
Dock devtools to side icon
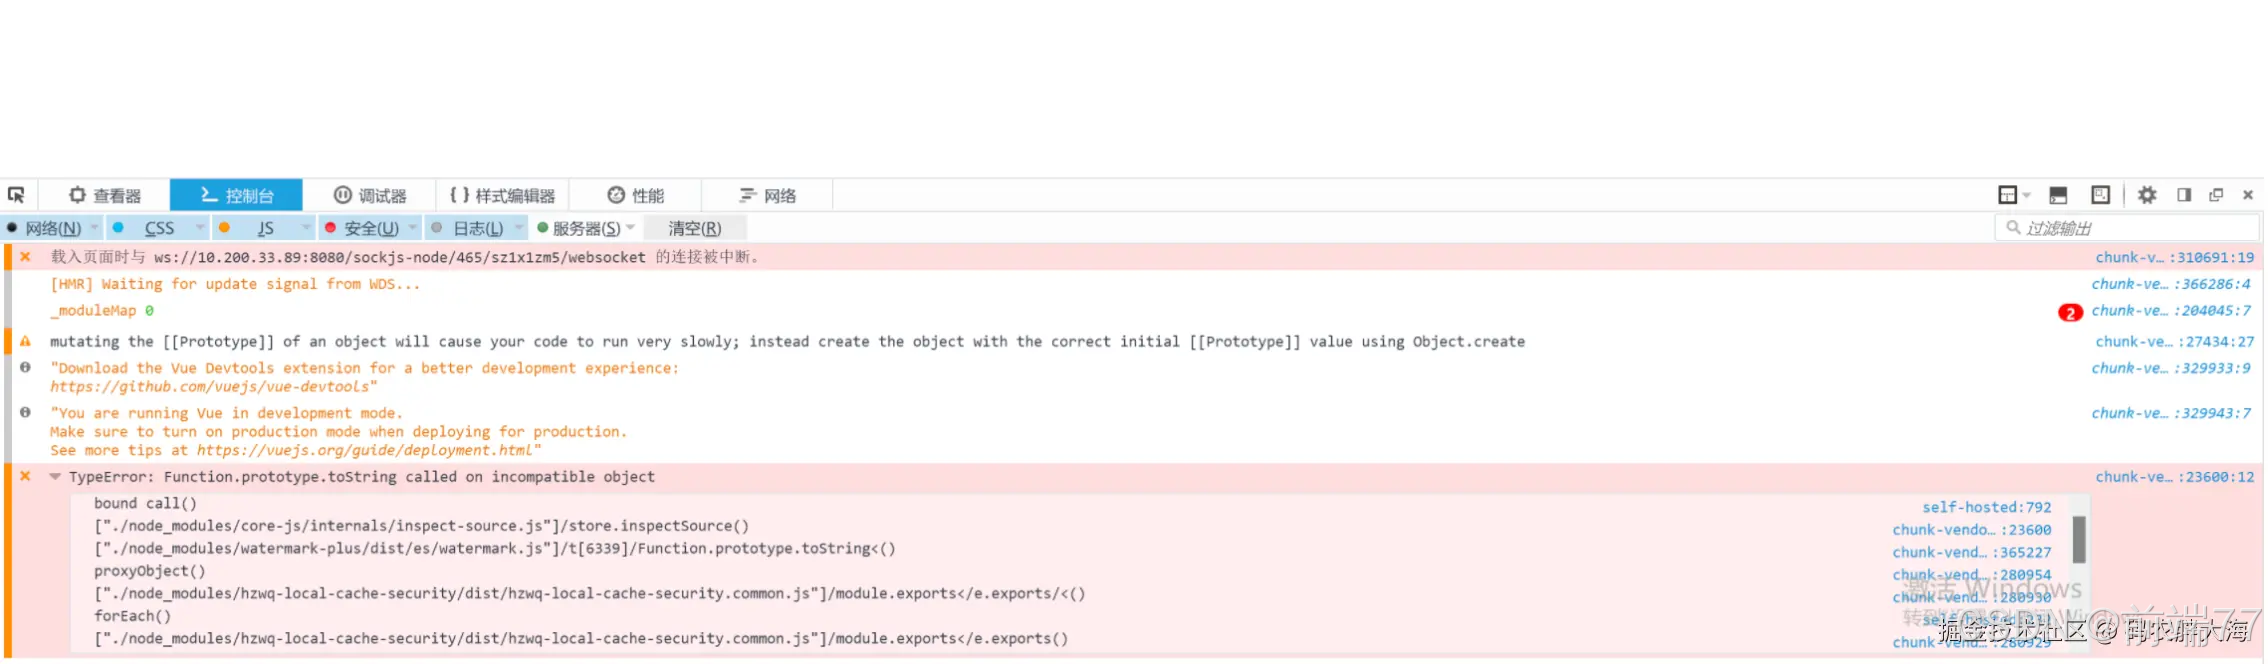2184,195
